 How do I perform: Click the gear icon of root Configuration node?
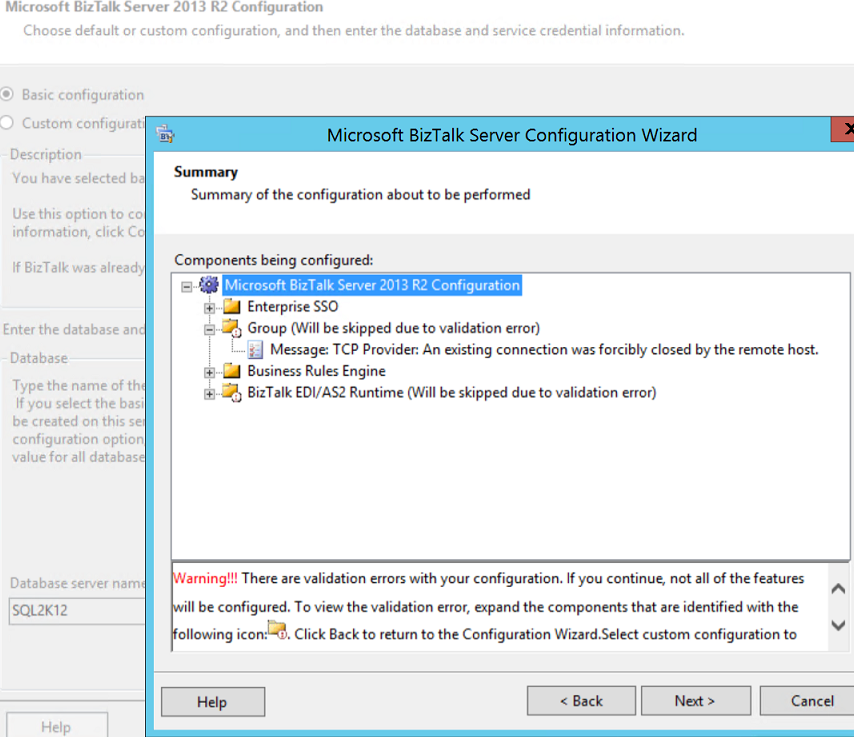(x=209, y=285)
